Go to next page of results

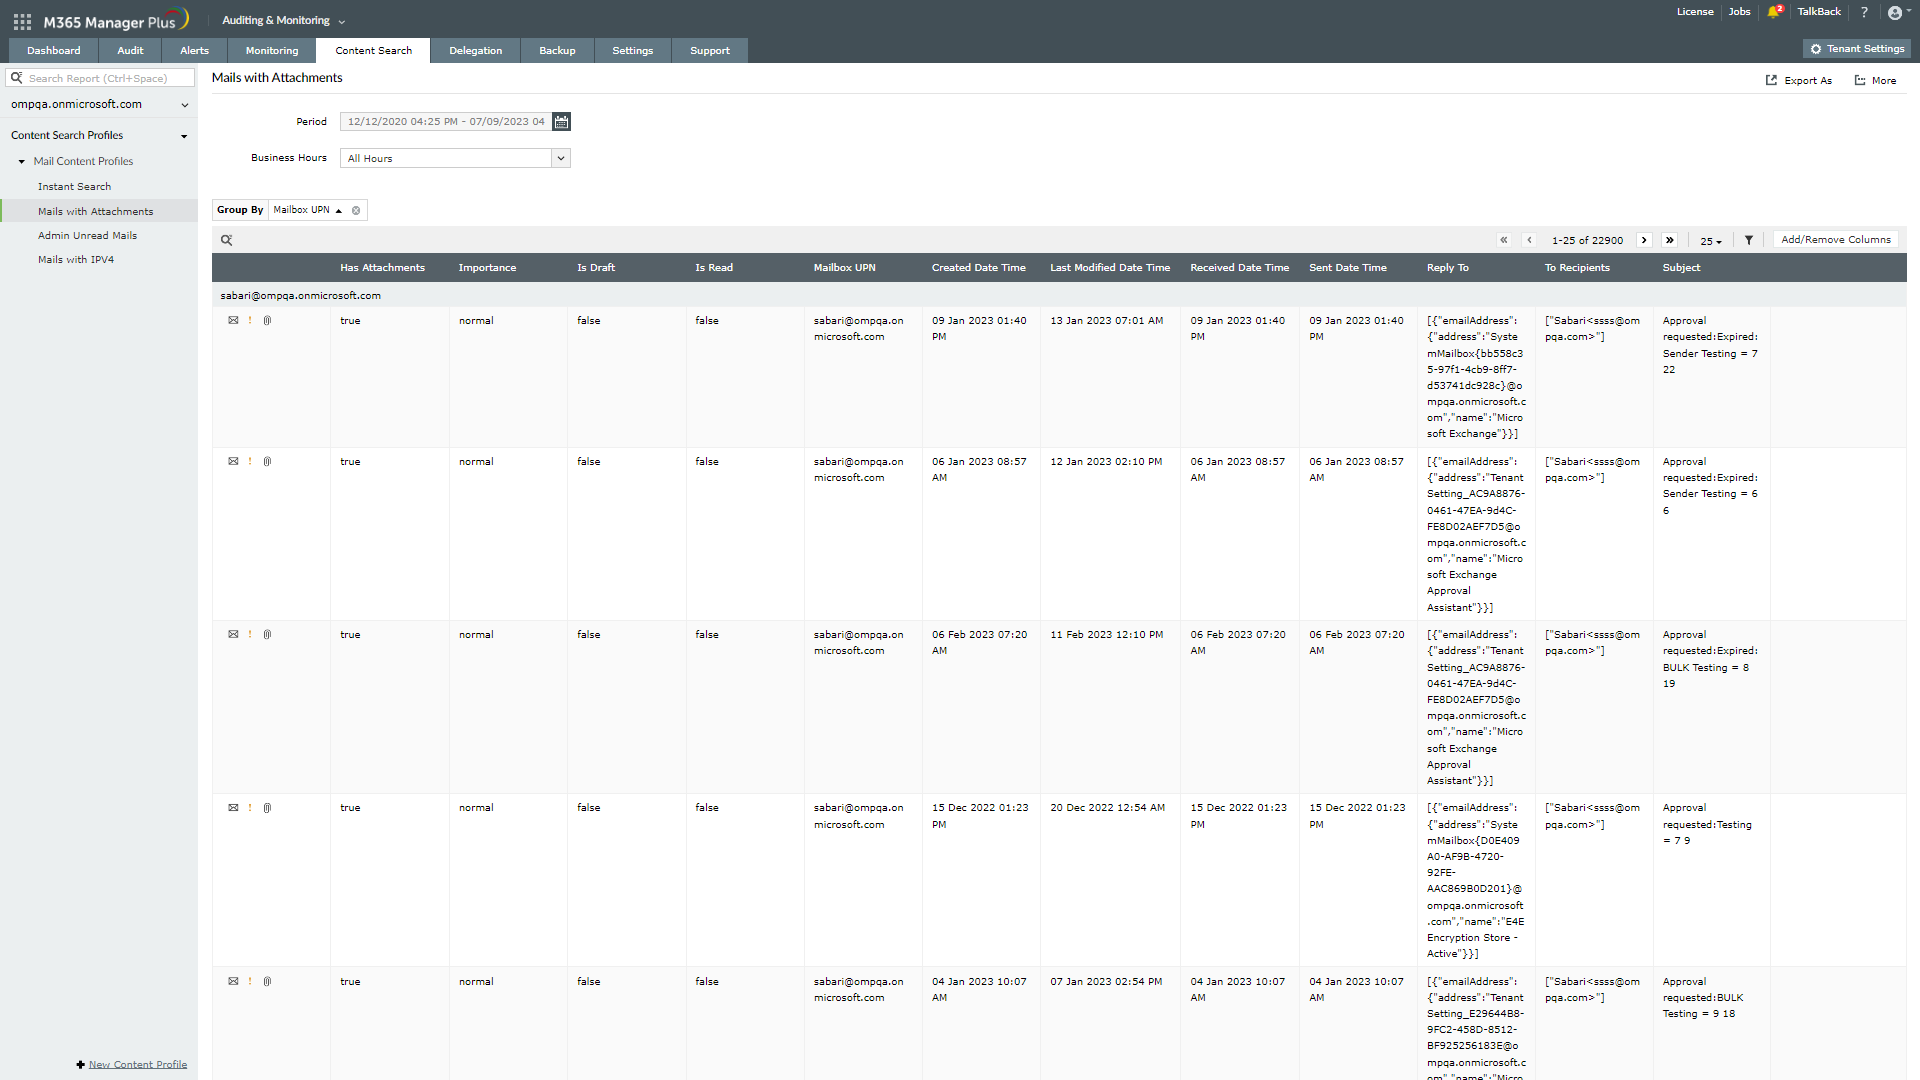click(1644, 240)
